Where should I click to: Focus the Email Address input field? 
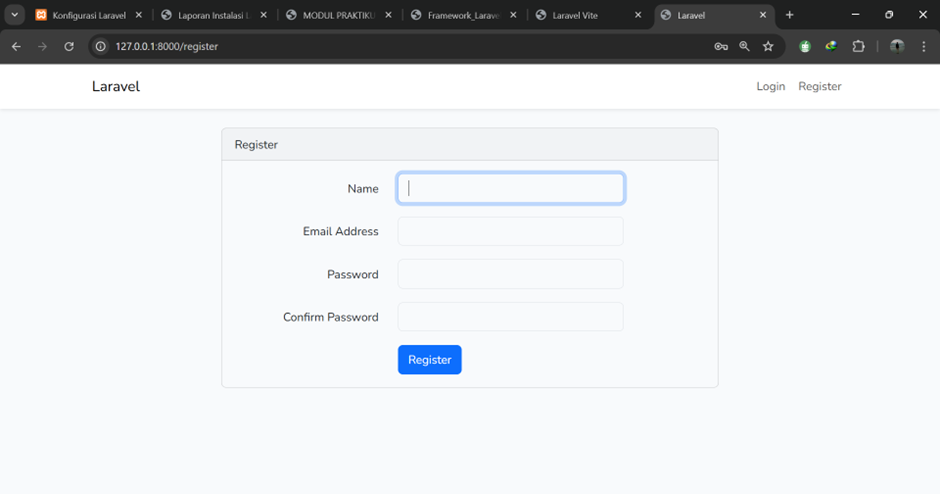pos(511,231)
